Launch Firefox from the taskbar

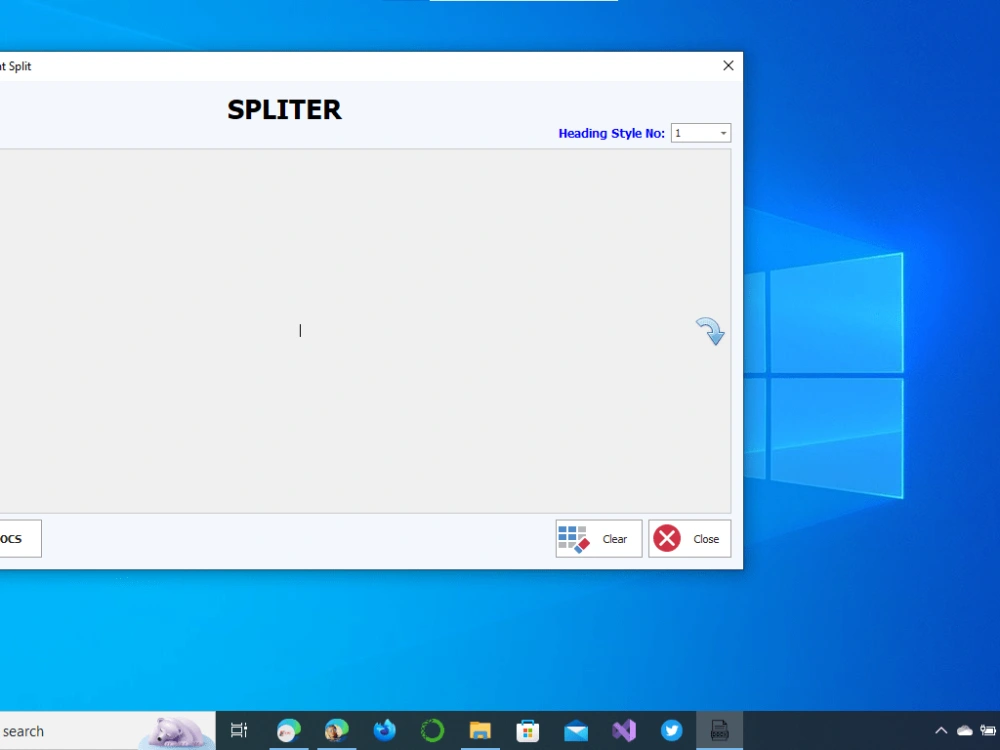[x=384, y=730]
